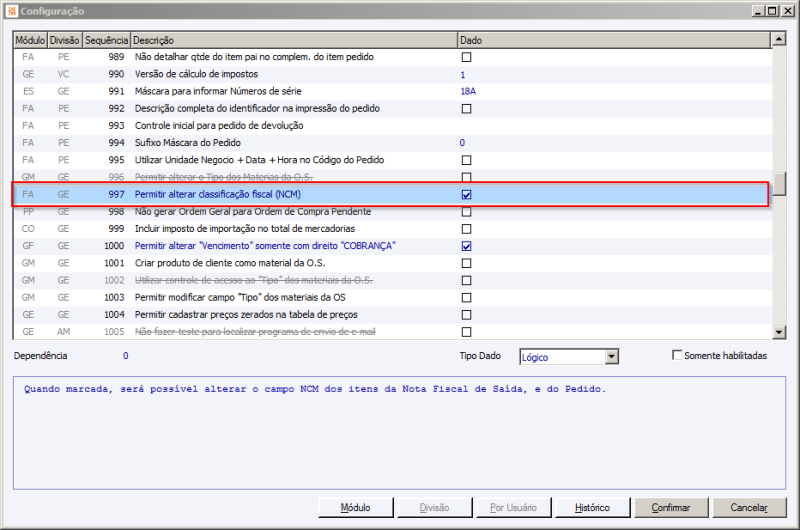800x530 pixels.
Task: Toggle row 996 Tipo dos Materias checkbox
Action: tap(466, 177)
